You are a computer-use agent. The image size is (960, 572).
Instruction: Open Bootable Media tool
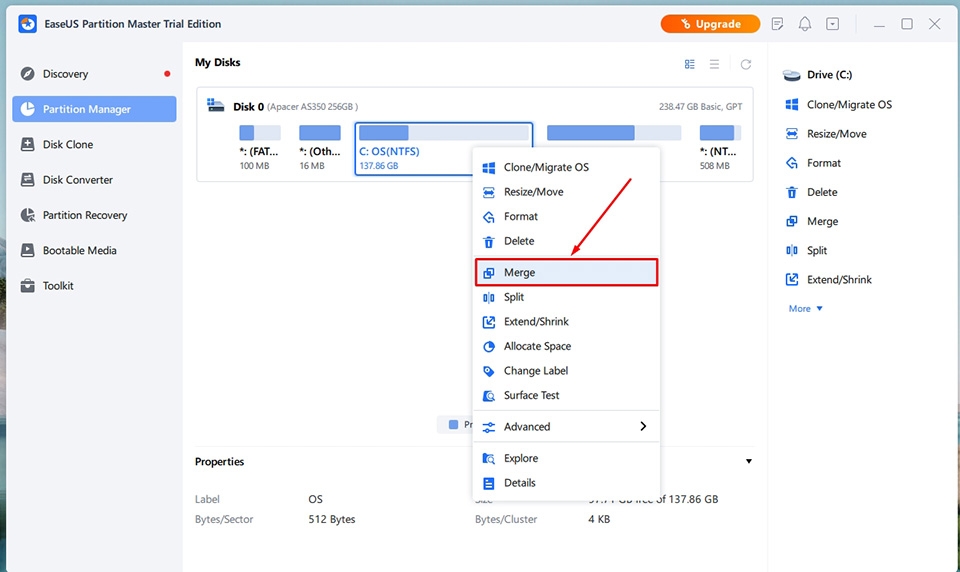[x=94, y=250]
